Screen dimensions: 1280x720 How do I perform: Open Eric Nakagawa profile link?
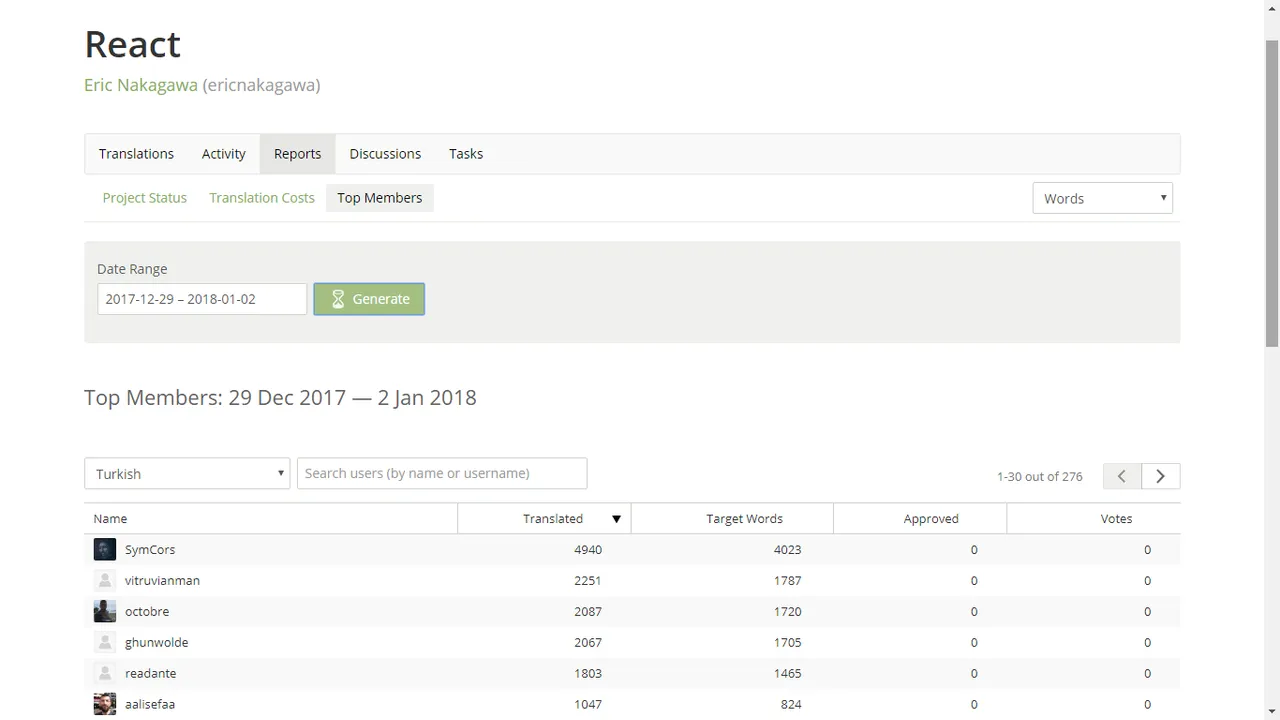(141, 85)
